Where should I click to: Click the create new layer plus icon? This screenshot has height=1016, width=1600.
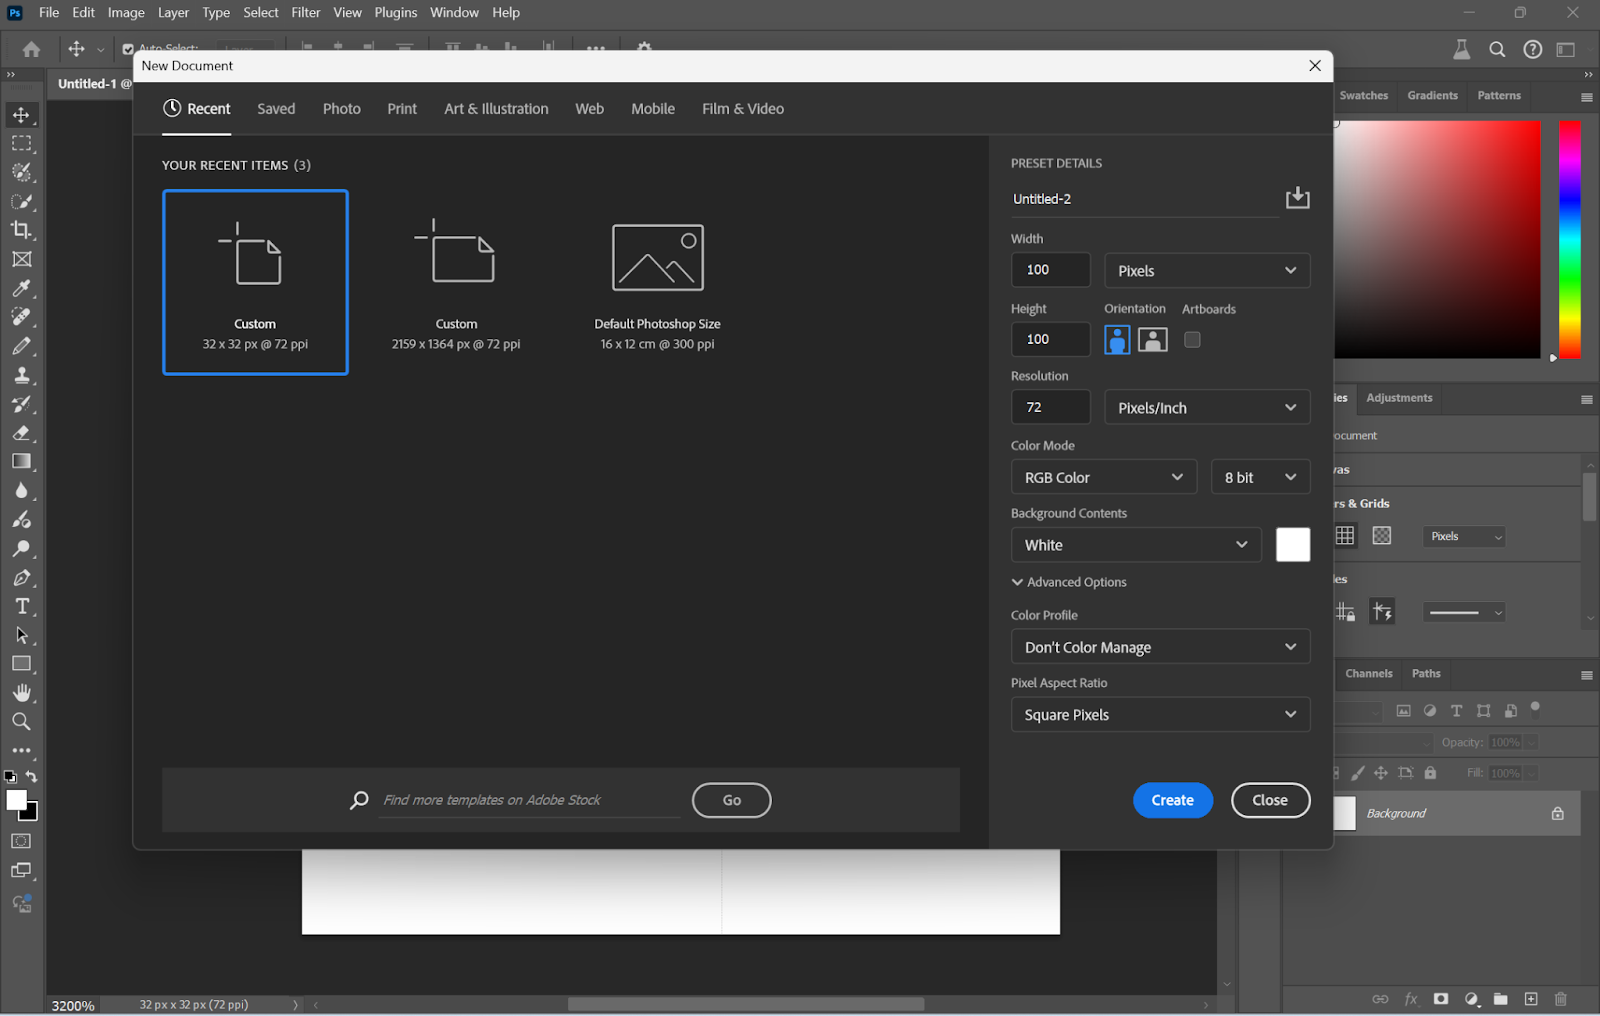point(1531,999)
